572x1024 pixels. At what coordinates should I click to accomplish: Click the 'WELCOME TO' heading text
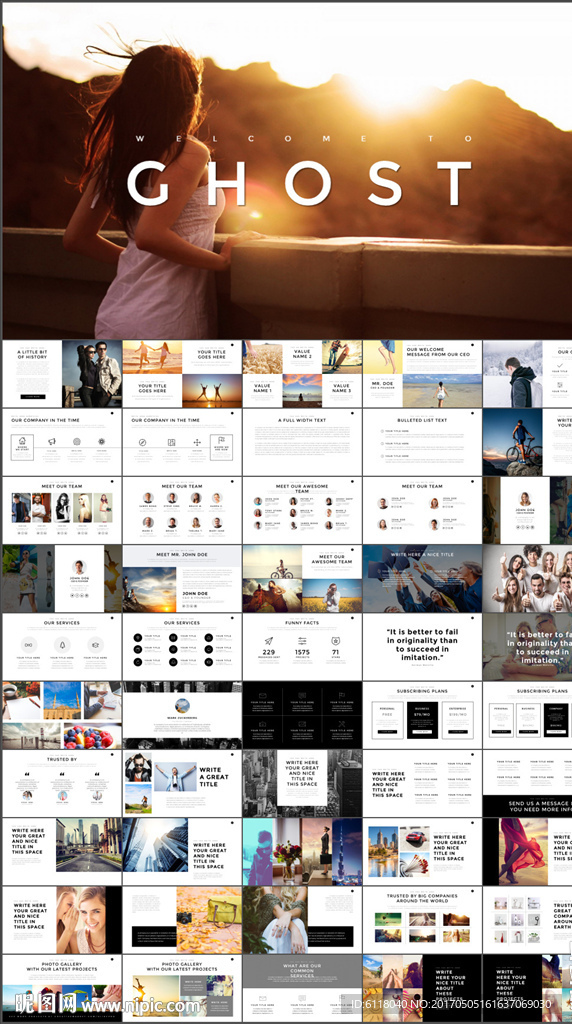[x=302, y=138]
